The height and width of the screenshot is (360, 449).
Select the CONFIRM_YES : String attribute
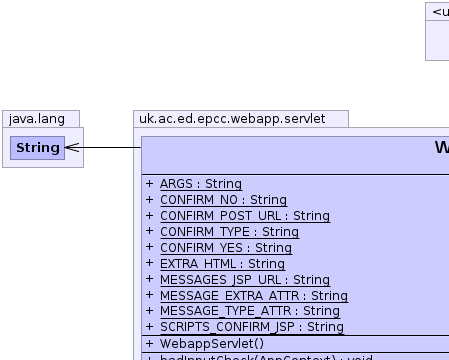[226, 248]
